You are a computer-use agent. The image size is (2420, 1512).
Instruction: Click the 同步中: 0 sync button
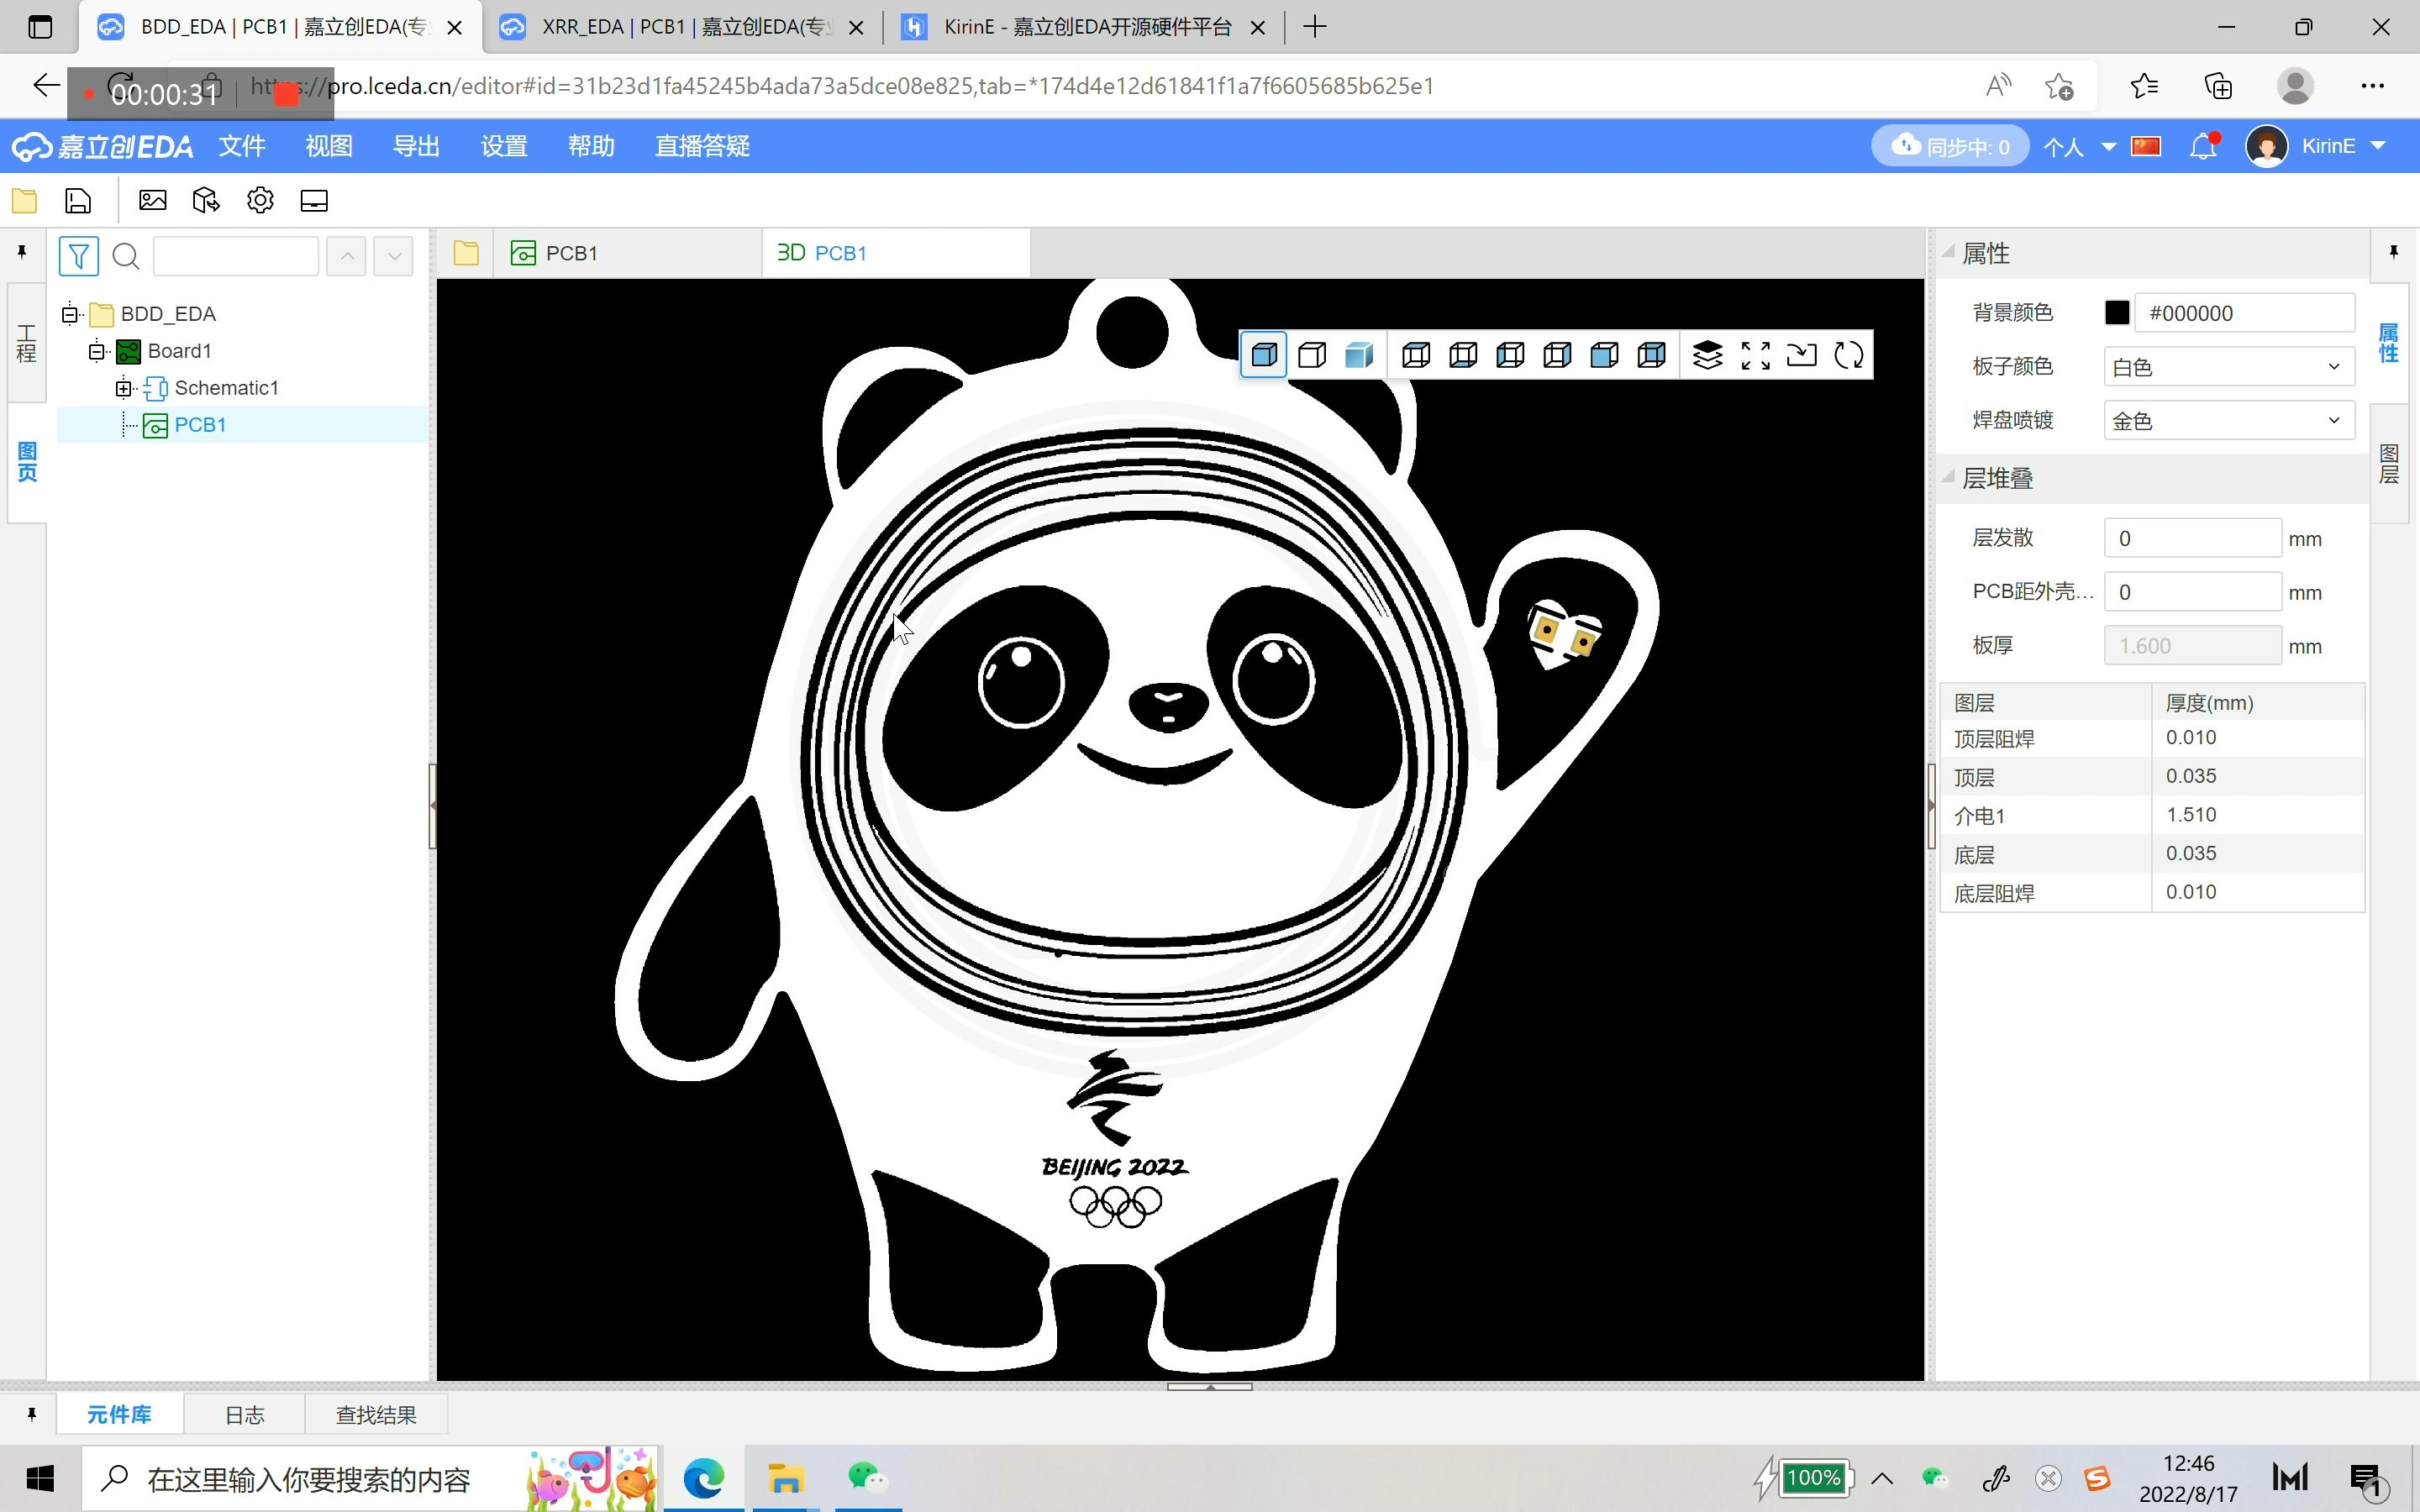pos(1949,146)
